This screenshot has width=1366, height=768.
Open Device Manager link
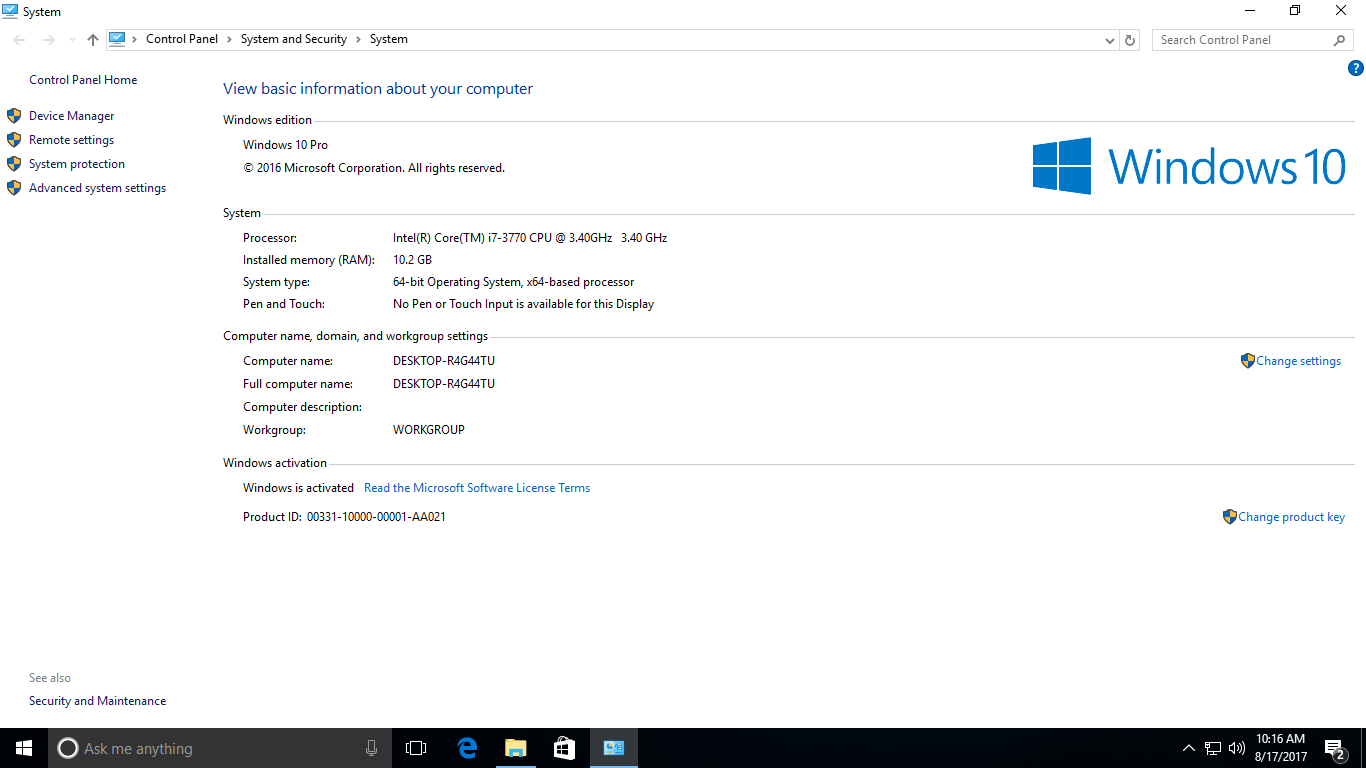click(72, 116)
